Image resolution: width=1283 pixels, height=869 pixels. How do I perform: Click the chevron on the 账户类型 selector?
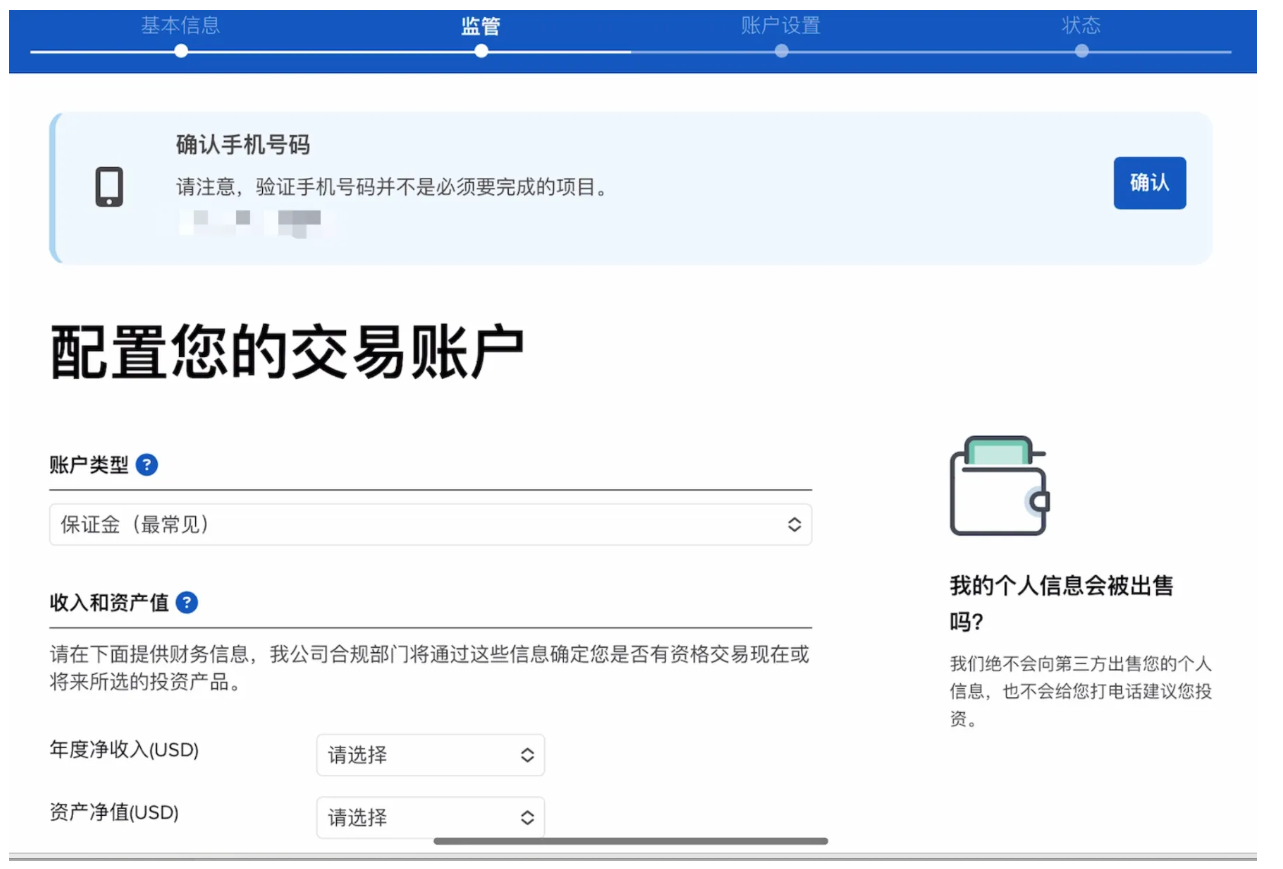[x=794, y=524]
